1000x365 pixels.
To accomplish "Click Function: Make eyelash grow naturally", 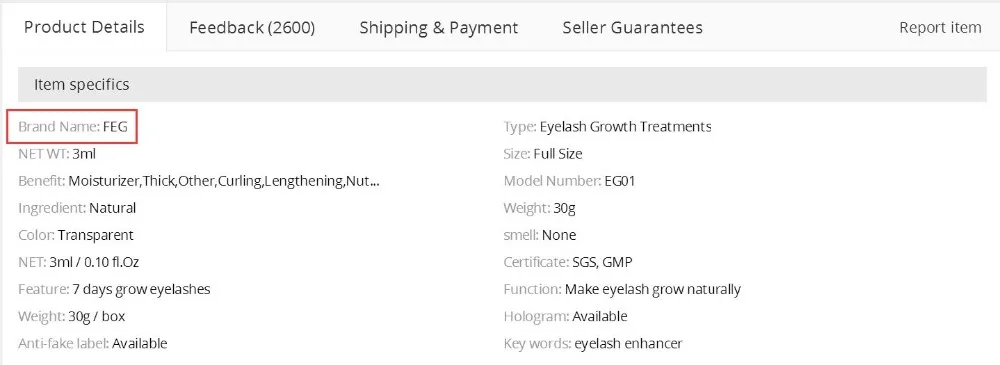I will tap(622, 289).
